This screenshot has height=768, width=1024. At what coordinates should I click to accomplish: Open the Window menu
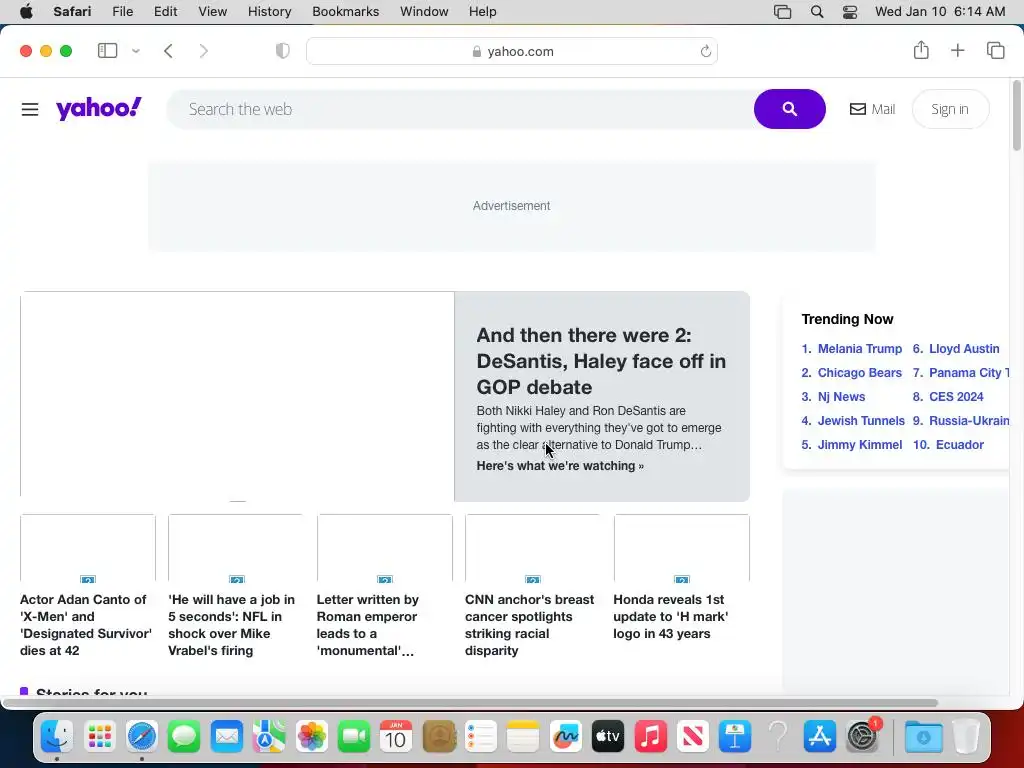(x=424, y=11)
